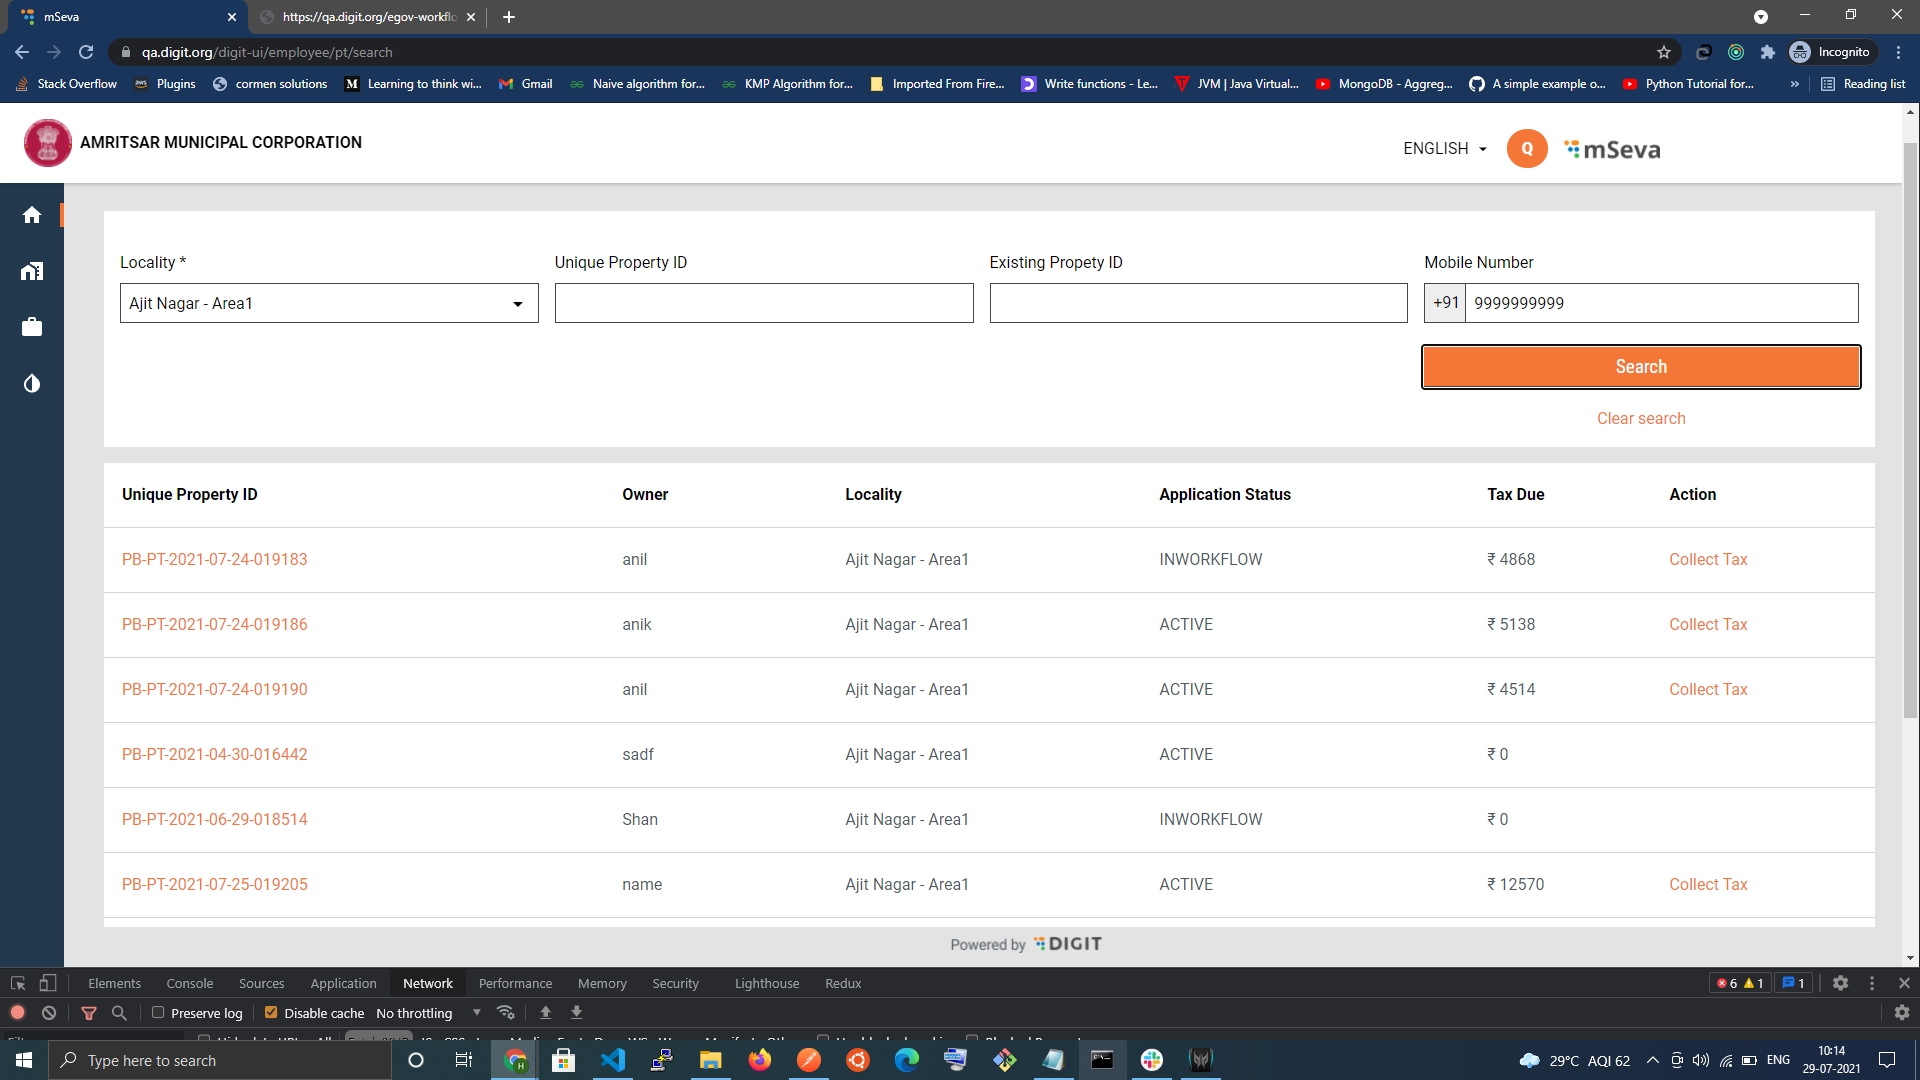1920x1080 pixels.
Task: Expand the ENGLISH language dropdown
Action: pyautogui.click(x=1444, y=149)
